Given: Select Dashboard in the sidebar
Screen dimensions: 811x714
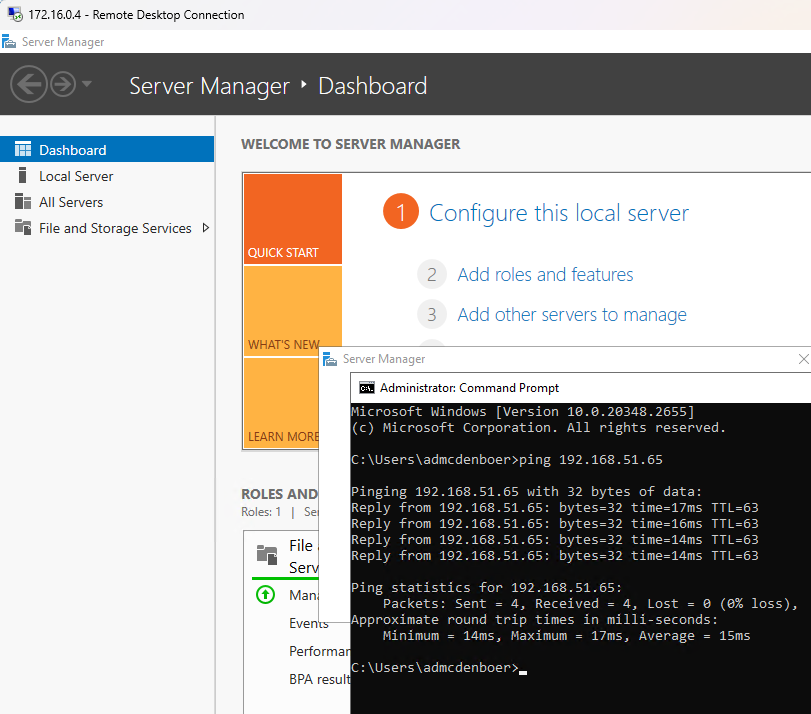Looking at the screenshot, I should tap(107, 150).
